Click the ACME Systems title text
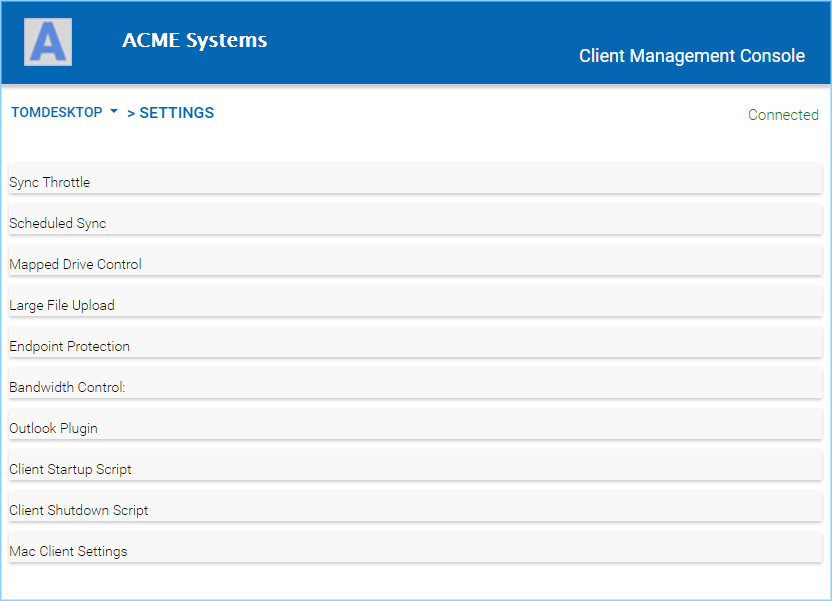The width and height of the screenshot is (832, 601). pos(195,40)
